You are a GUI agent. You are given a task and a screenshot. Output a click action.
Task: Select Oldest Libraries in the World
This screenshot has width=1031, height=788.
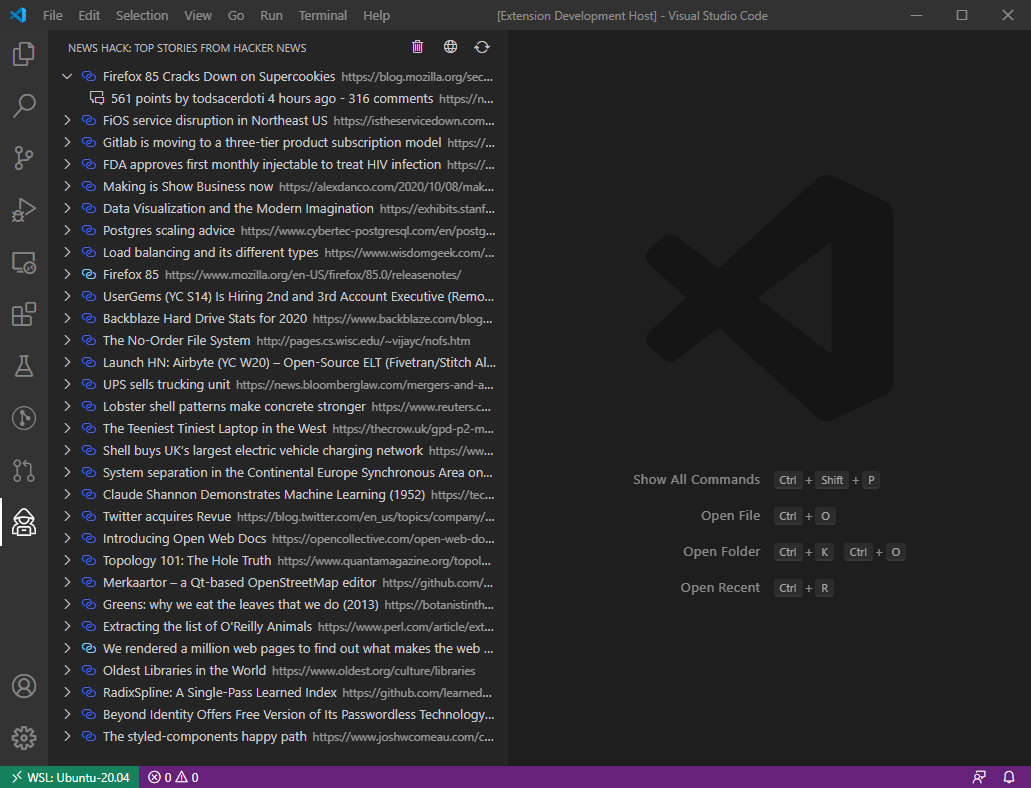point(277,670)
